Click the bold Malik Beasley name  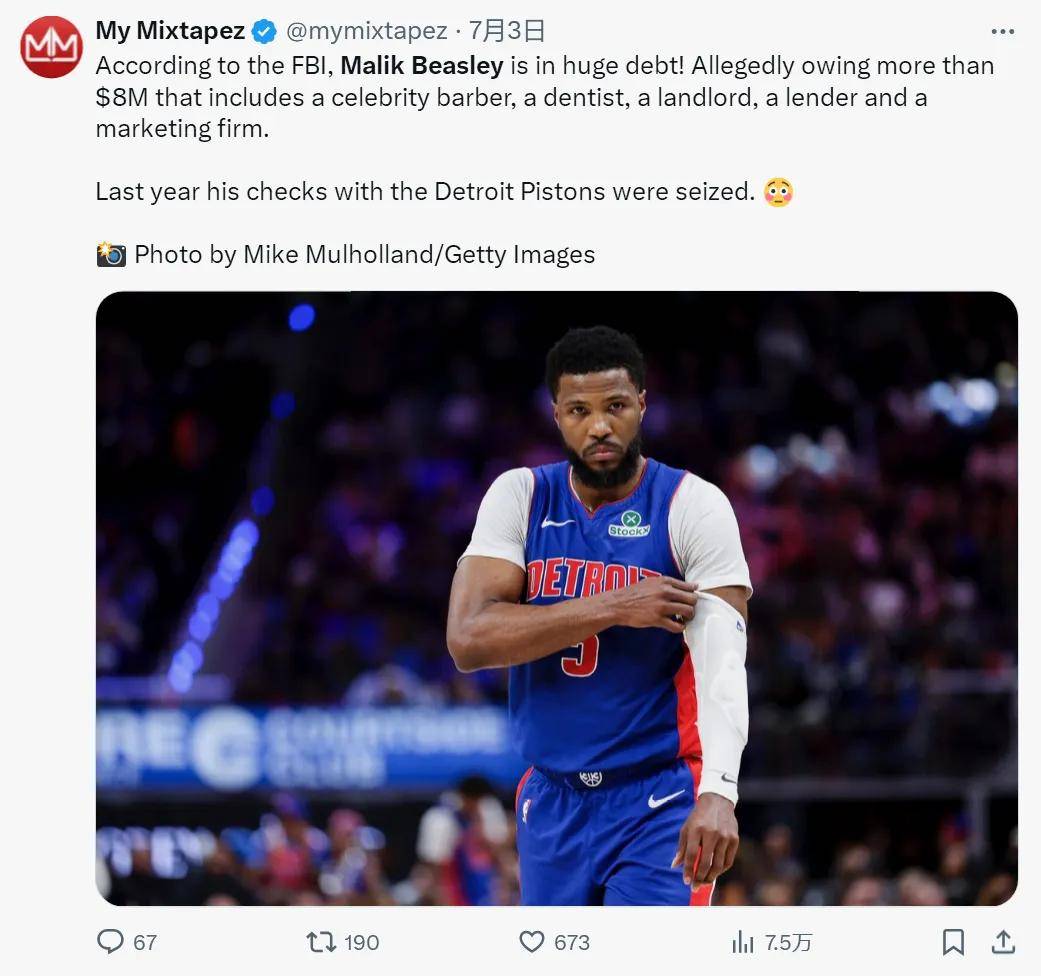pos(421,66)
